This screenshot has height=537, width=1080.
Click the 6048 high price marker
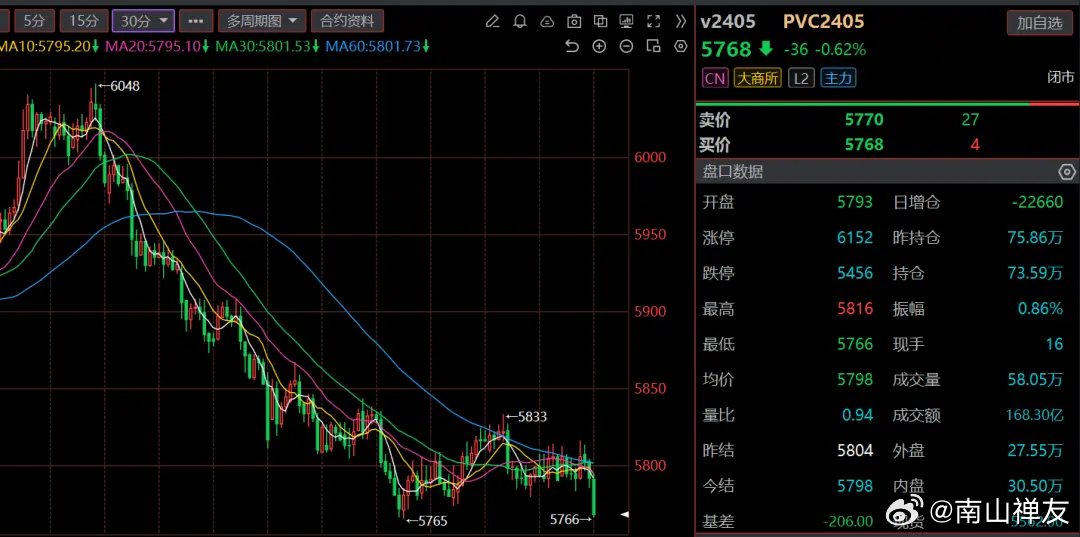pyautogui.click(x=119, y=86)
